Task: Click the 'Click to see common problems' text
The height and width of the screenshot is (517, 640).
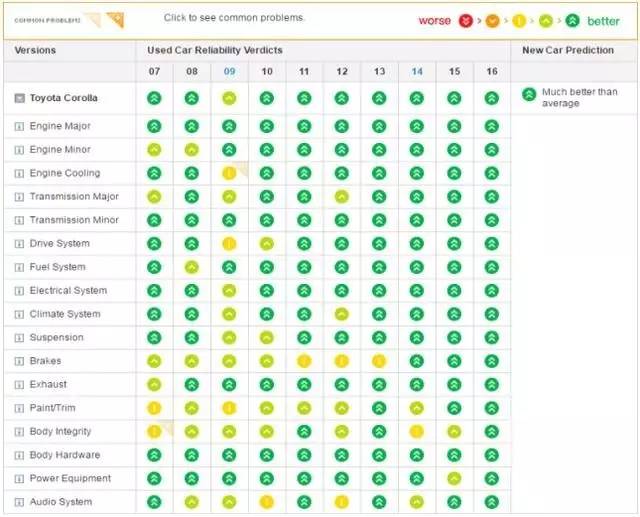Action: click(x=234, y=18)
